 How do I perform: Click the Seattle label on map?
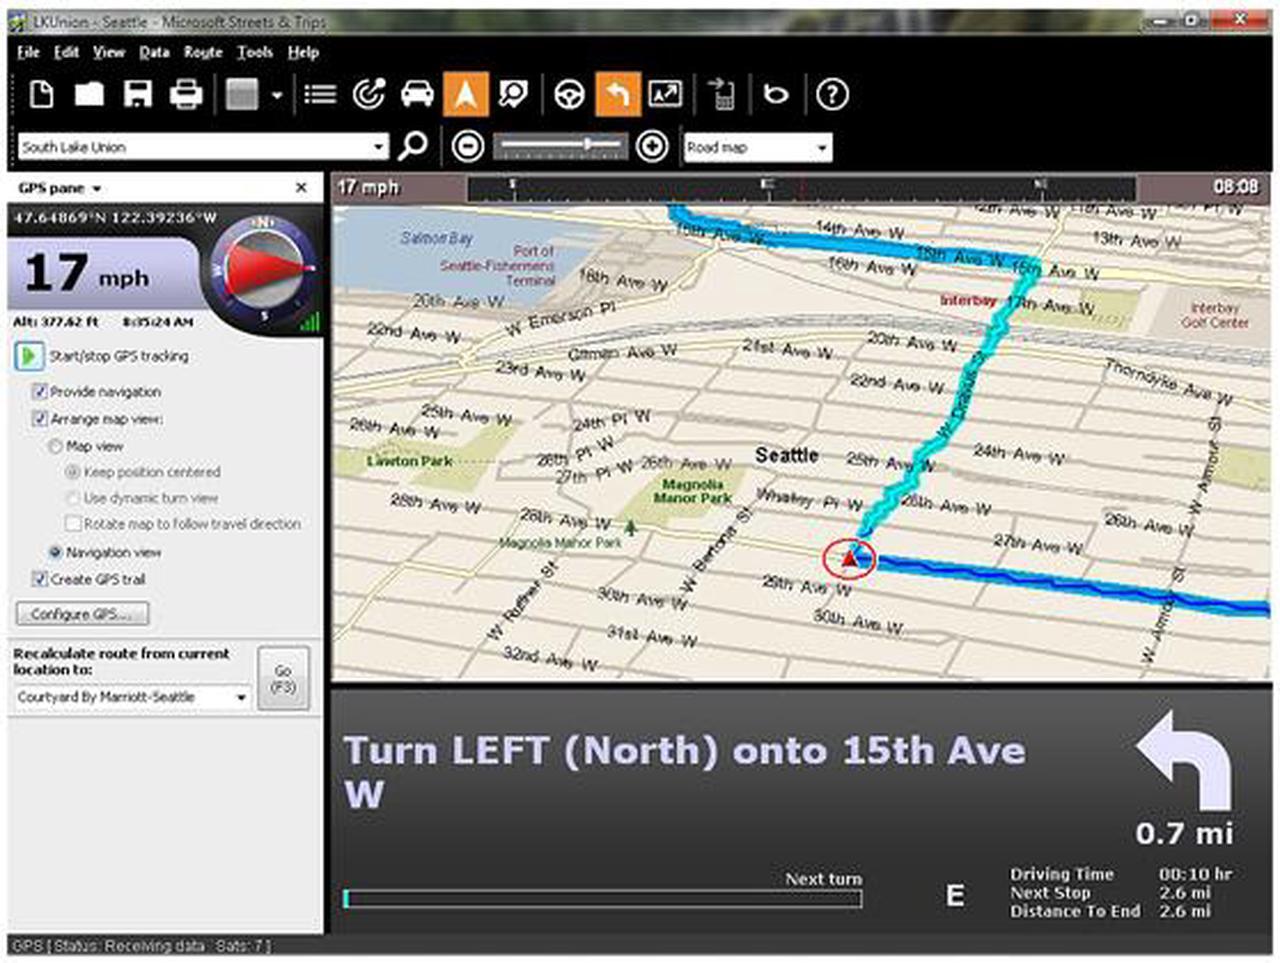786,455
